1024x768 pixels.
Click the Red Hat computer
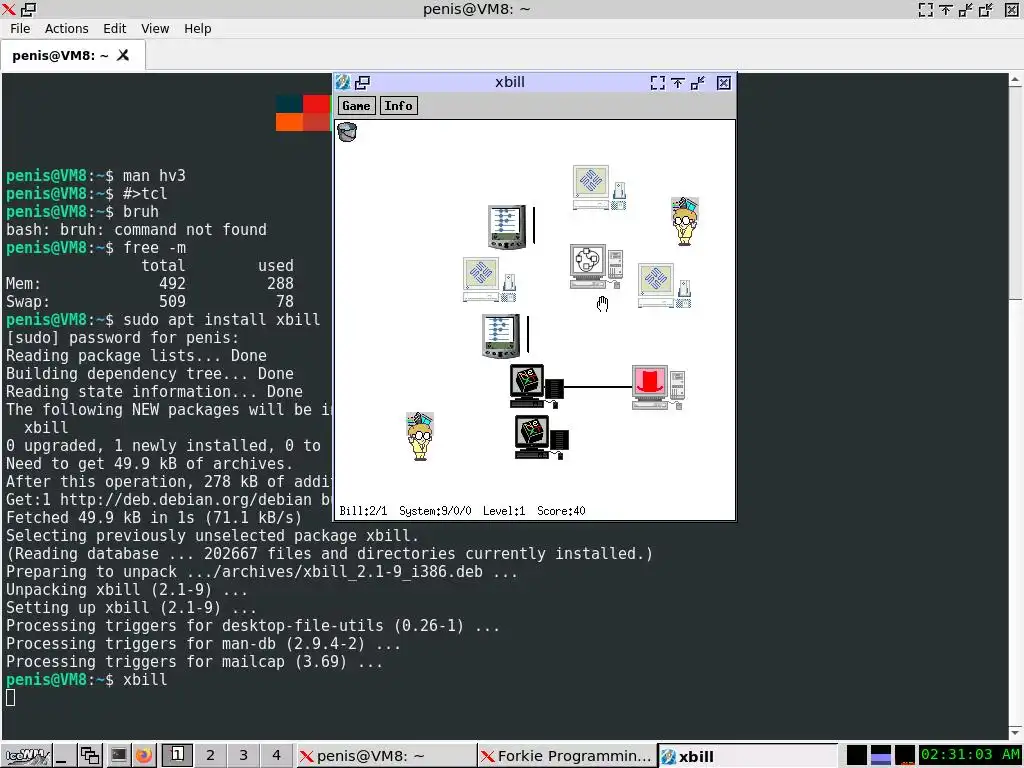658,387
